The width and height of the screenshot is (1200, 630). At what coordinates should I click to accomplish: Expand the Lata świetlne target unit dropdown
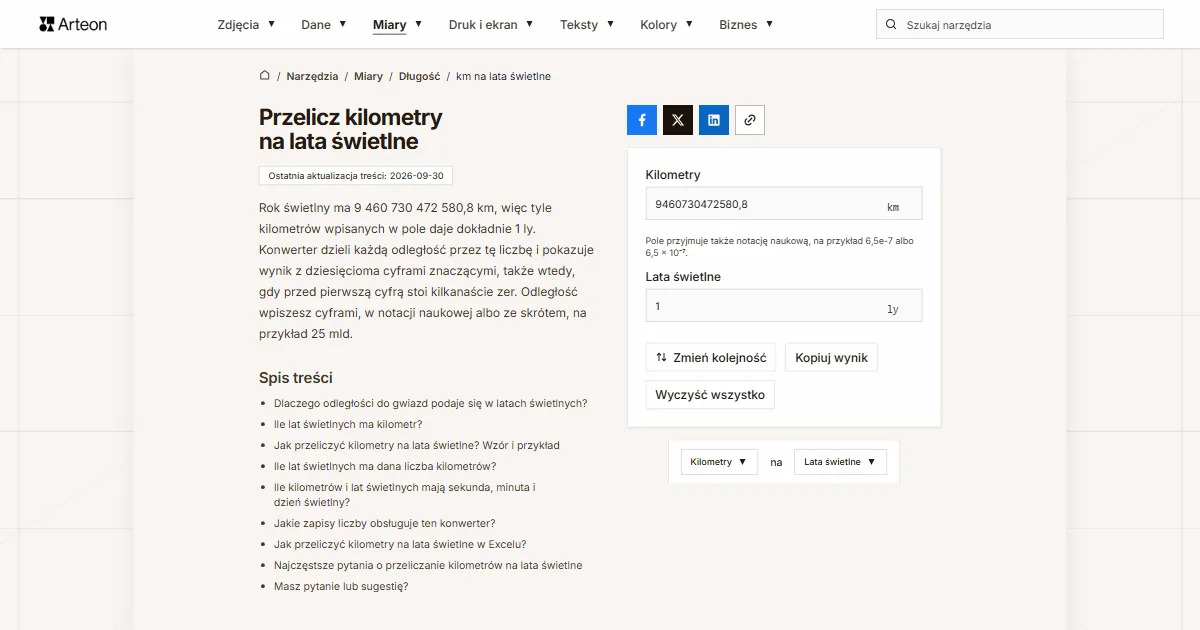(840, 462)
